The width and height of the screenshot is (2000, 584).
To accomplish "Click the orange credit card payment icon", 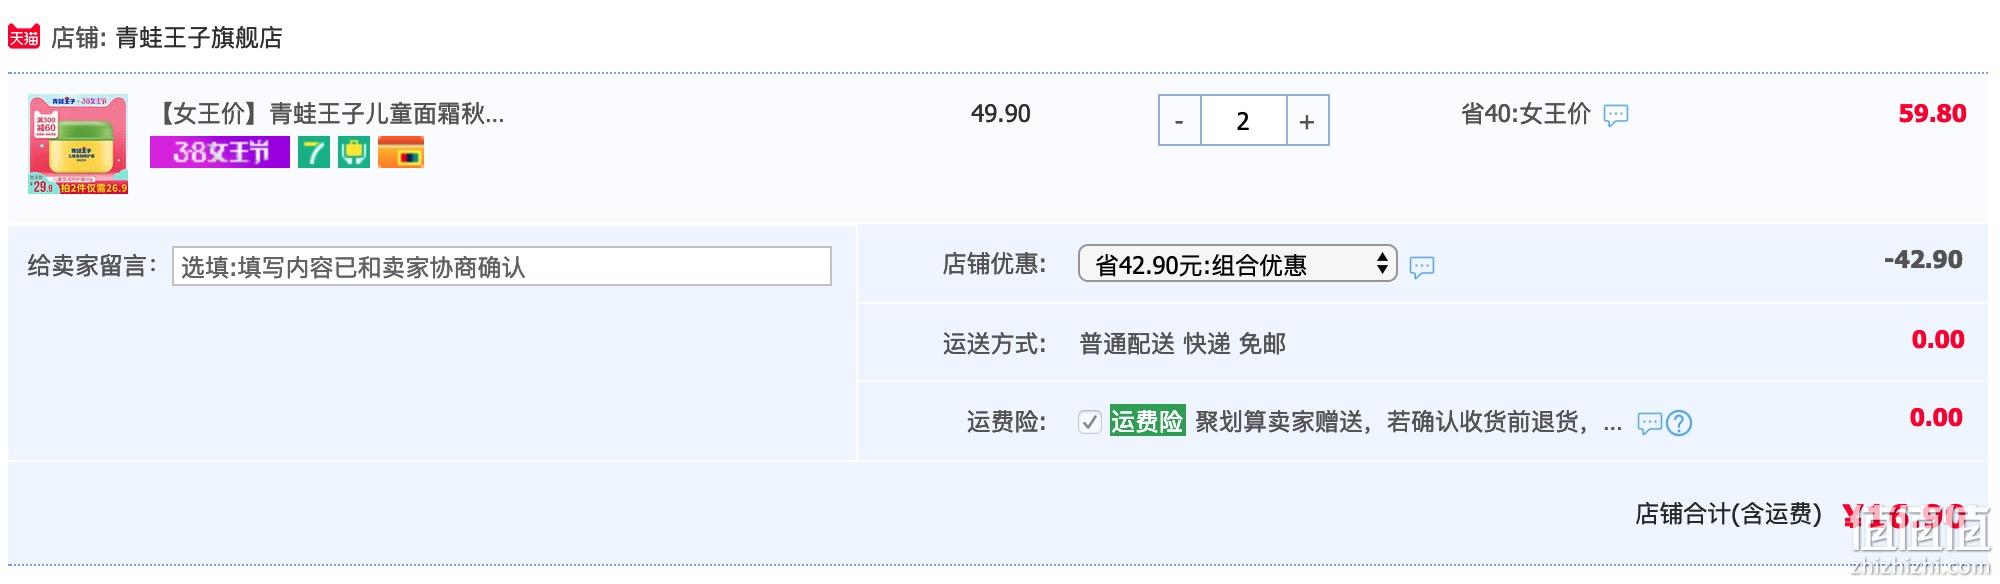I will pyautogui.click(x=401, y=152).
